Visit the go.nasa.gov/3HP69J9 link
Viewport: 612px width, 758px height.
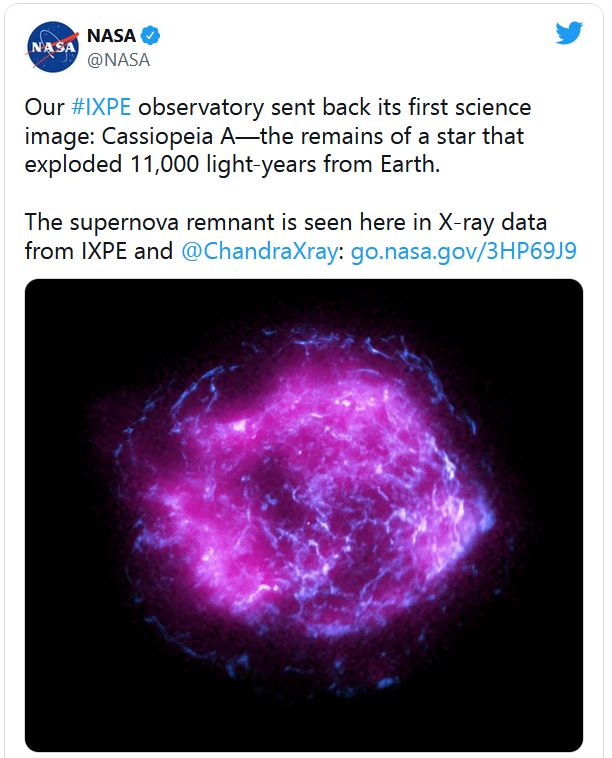(x=462, y=251)
